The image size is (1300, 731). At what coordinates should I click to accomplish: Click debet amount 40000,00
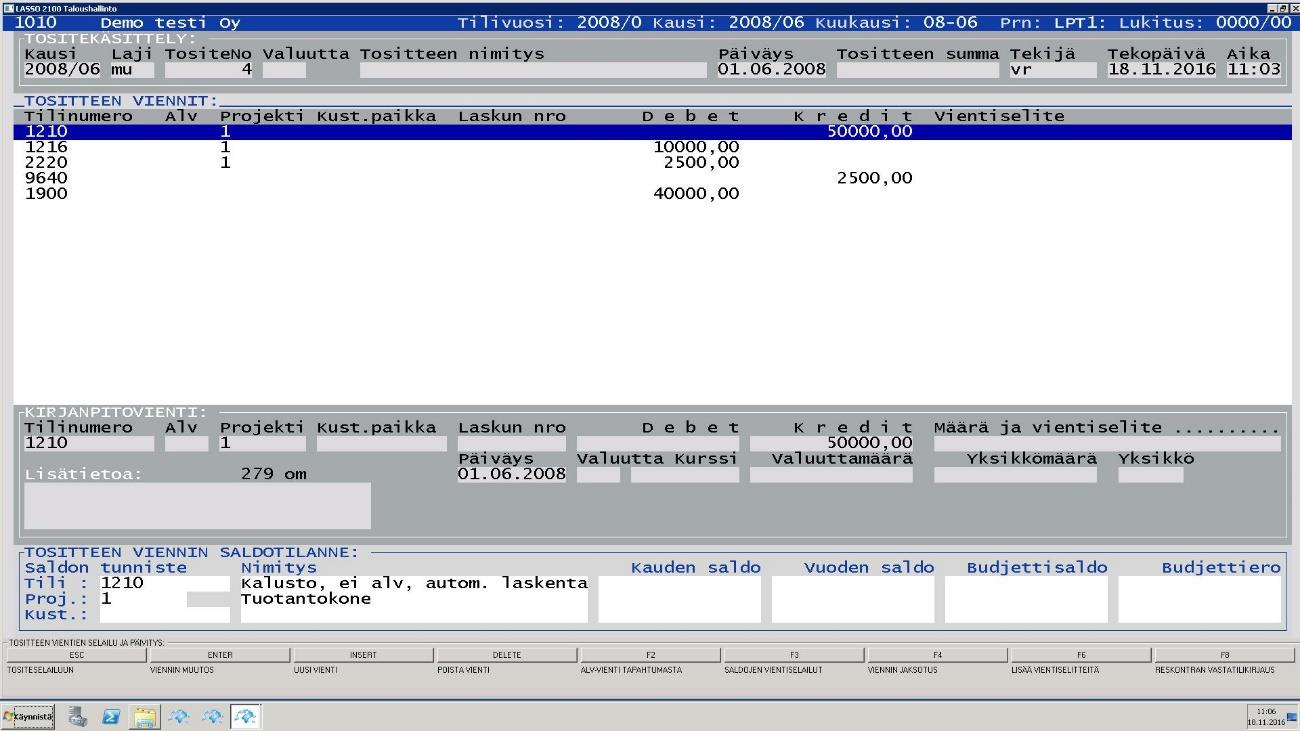pyautogui.click(x=696, y=194)
